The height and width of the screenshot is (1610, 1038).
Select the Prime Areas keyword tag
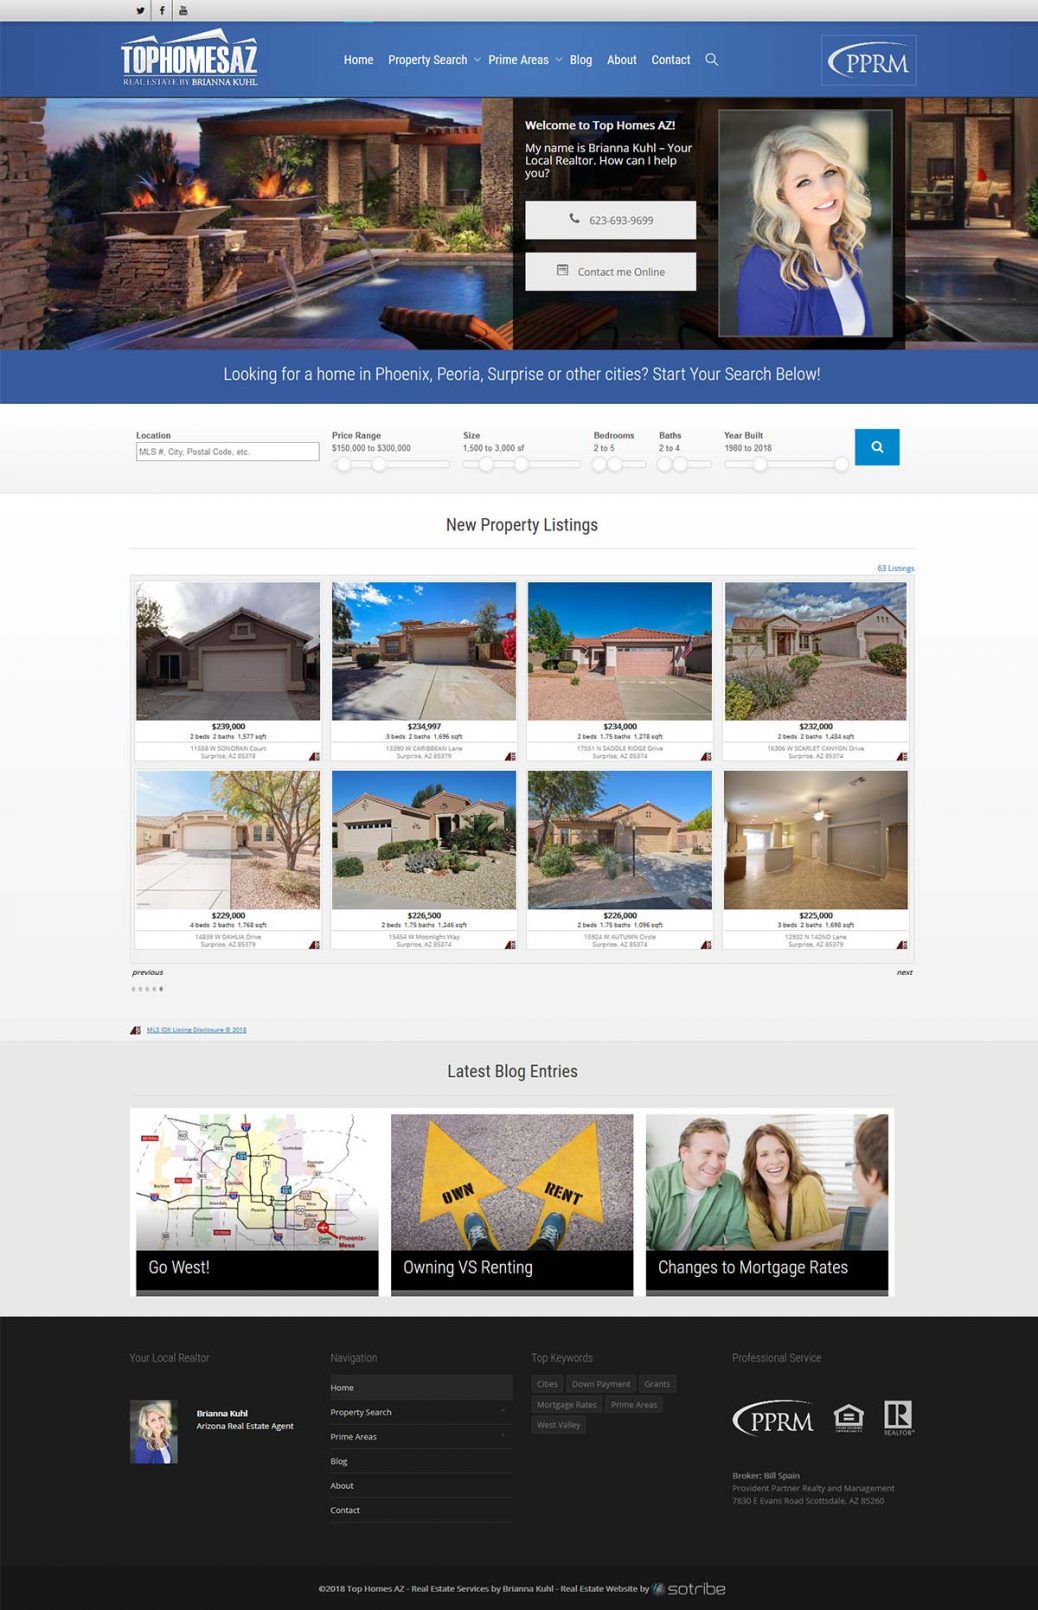click(x=634, y=1405)
